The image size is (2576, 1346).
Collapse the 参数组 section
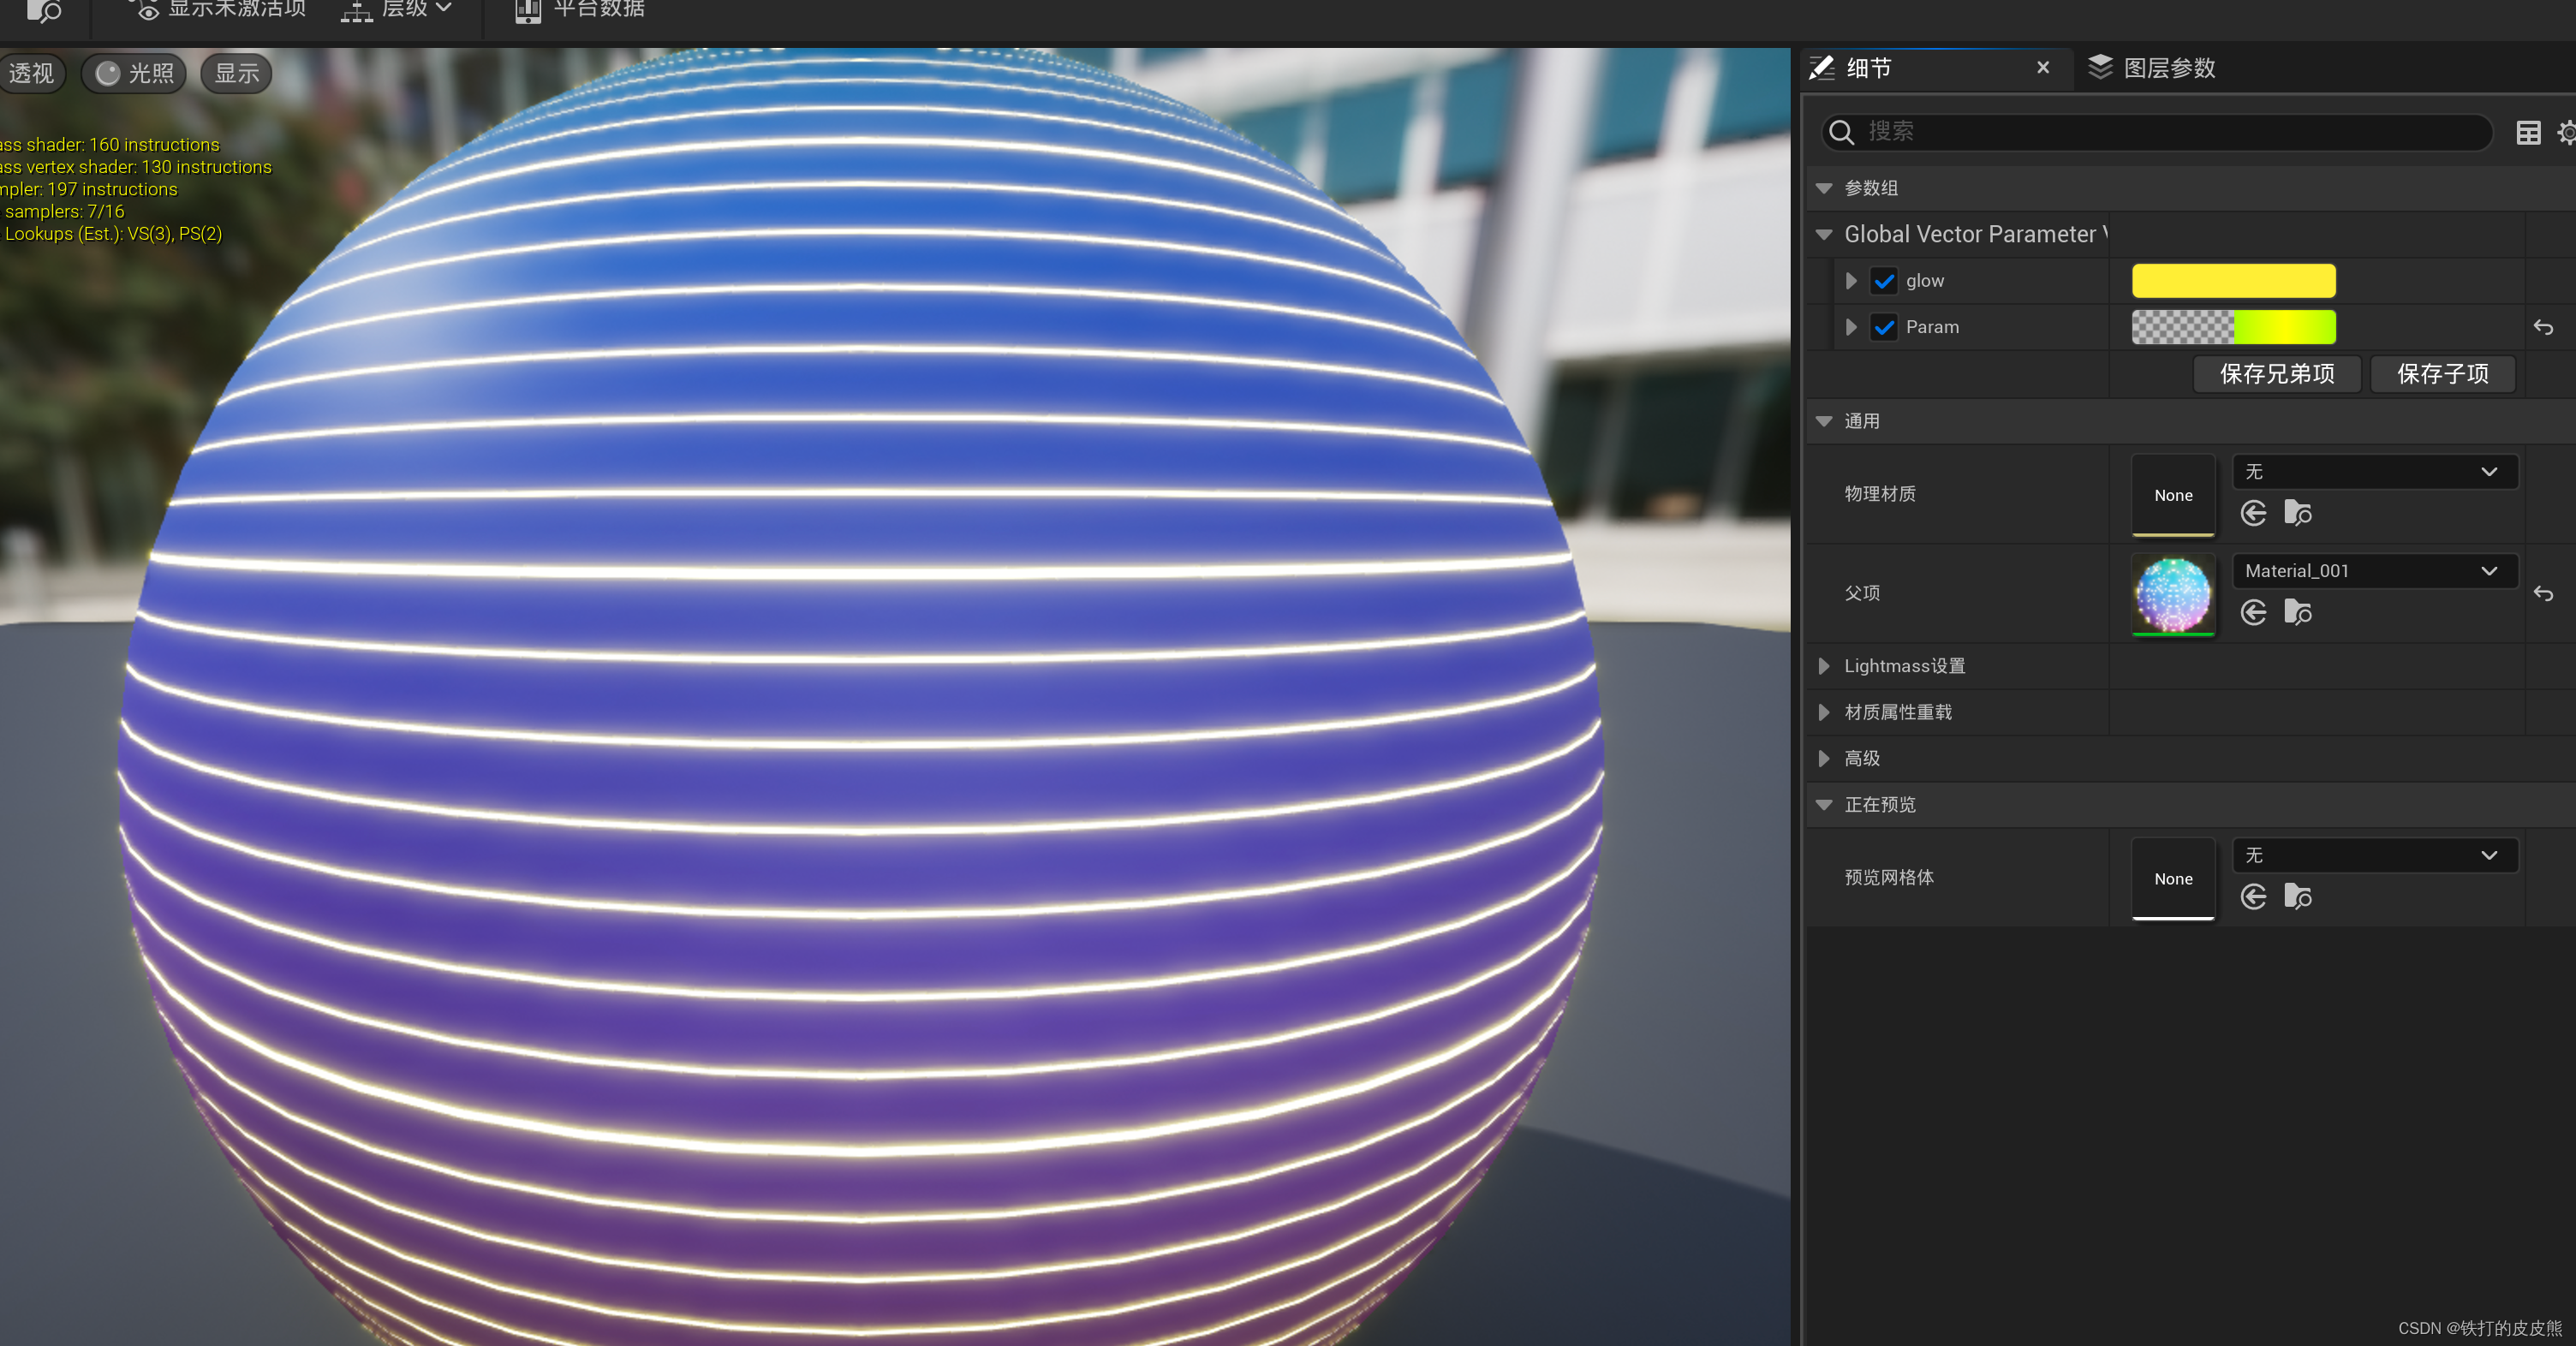click(1823, 189)
